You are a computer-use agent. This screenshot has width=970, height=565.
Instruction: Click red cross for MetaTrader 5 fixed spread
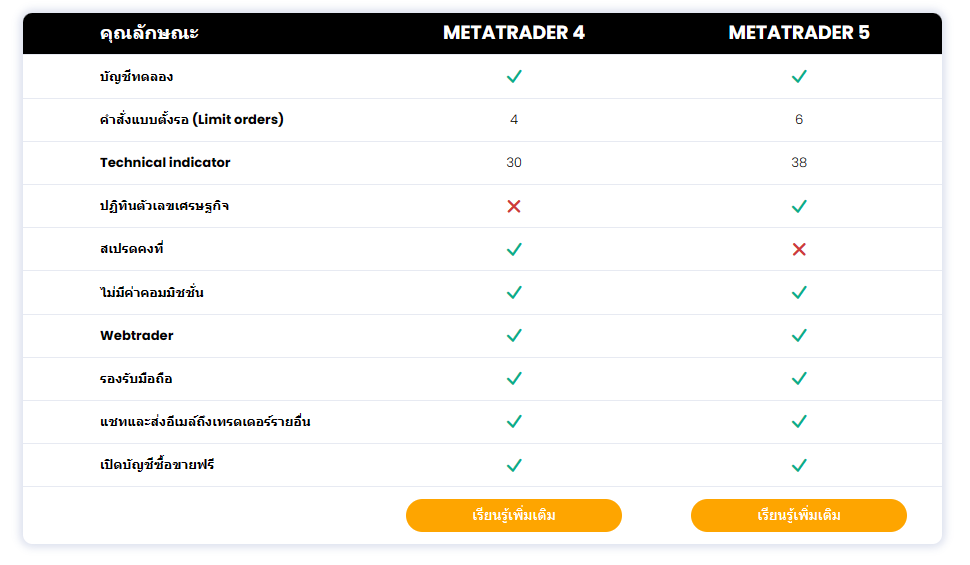tap(799, 249)
